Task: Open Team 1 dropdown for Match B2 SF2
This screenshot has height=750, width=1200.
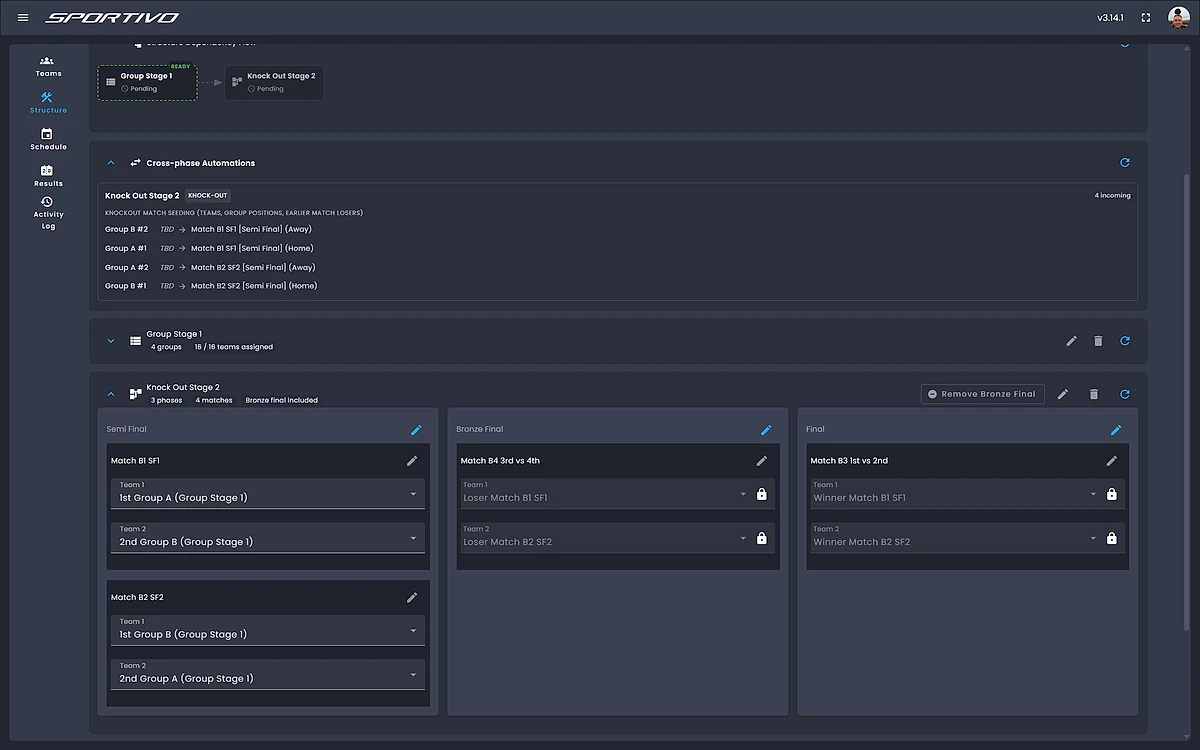Action: click(x=268, y=630)
